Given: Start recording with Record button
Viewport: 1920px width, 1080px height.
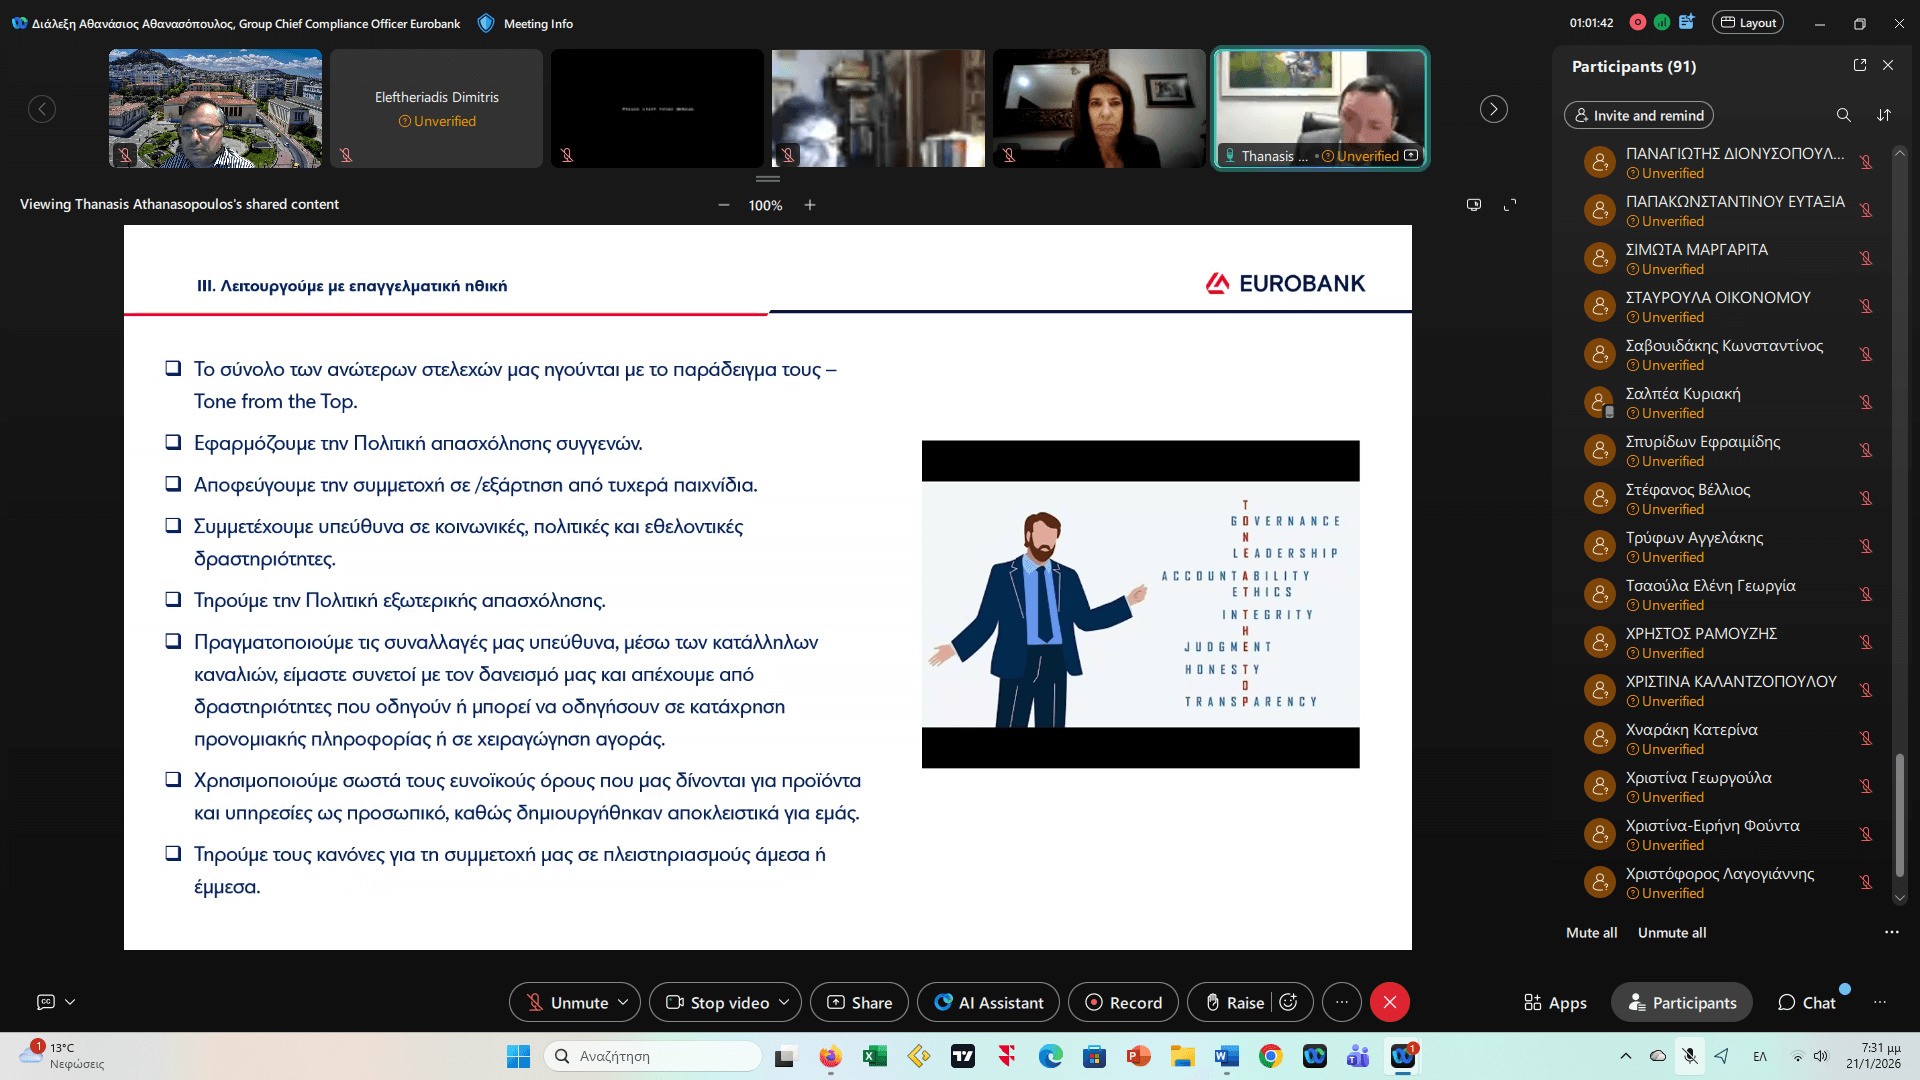Looking at the screenshot, I should (x=1123, y=1002).
